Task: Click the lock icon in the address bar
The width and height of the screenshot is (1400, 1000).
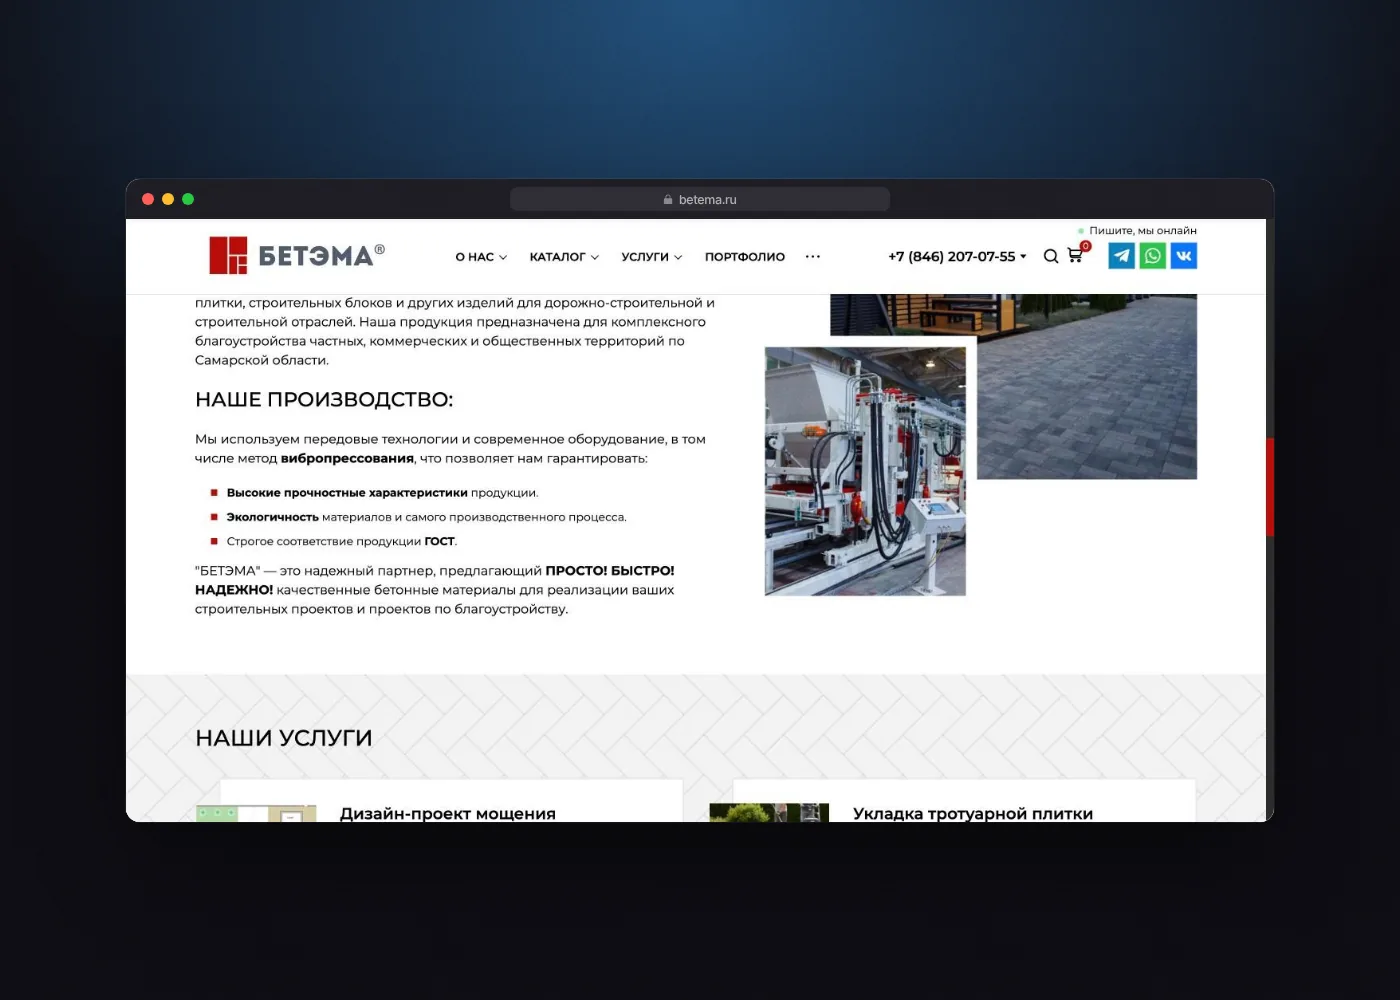Action: tap(668, 200)
